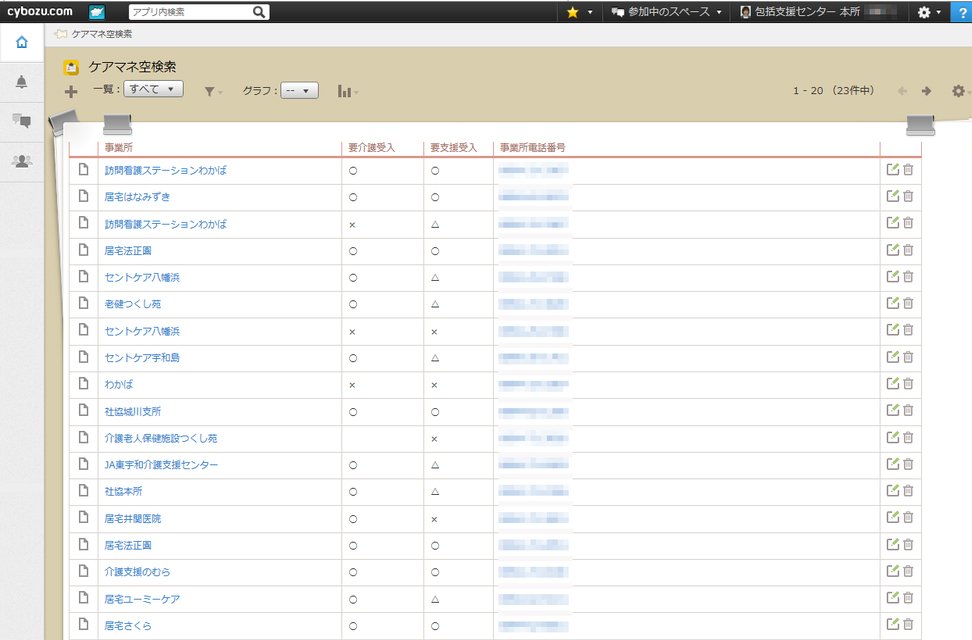Sort by 事業所電話番号 column header
This screenshot has width=972, height=640.
(532, 148)
